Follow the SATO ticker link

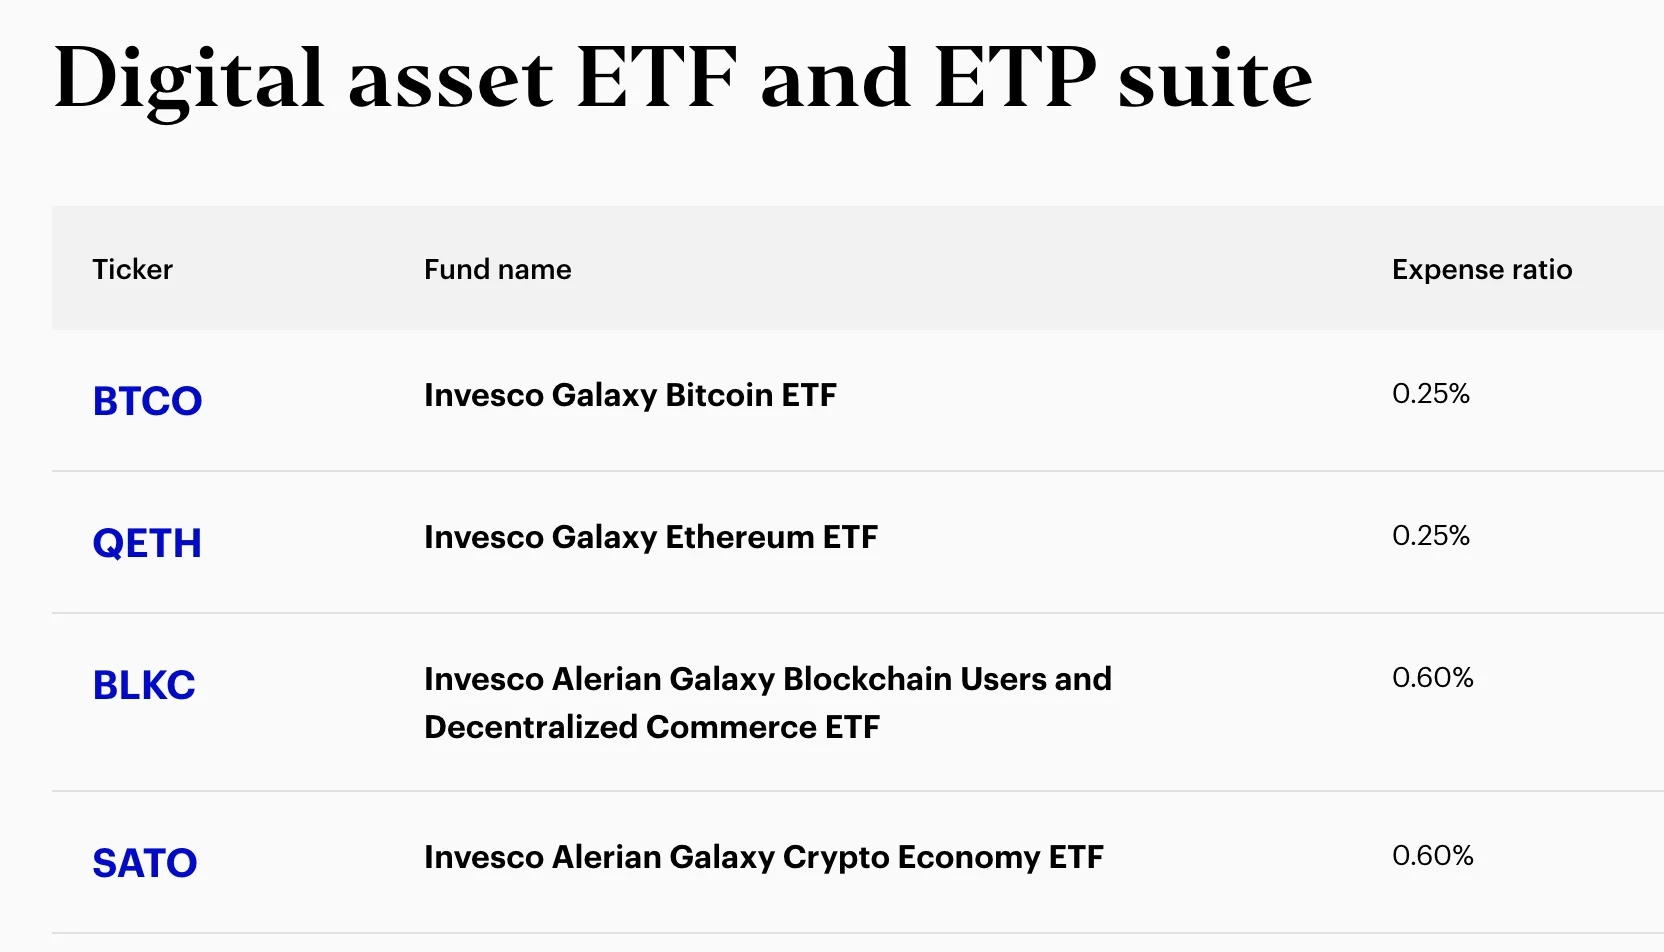(145, 863)
